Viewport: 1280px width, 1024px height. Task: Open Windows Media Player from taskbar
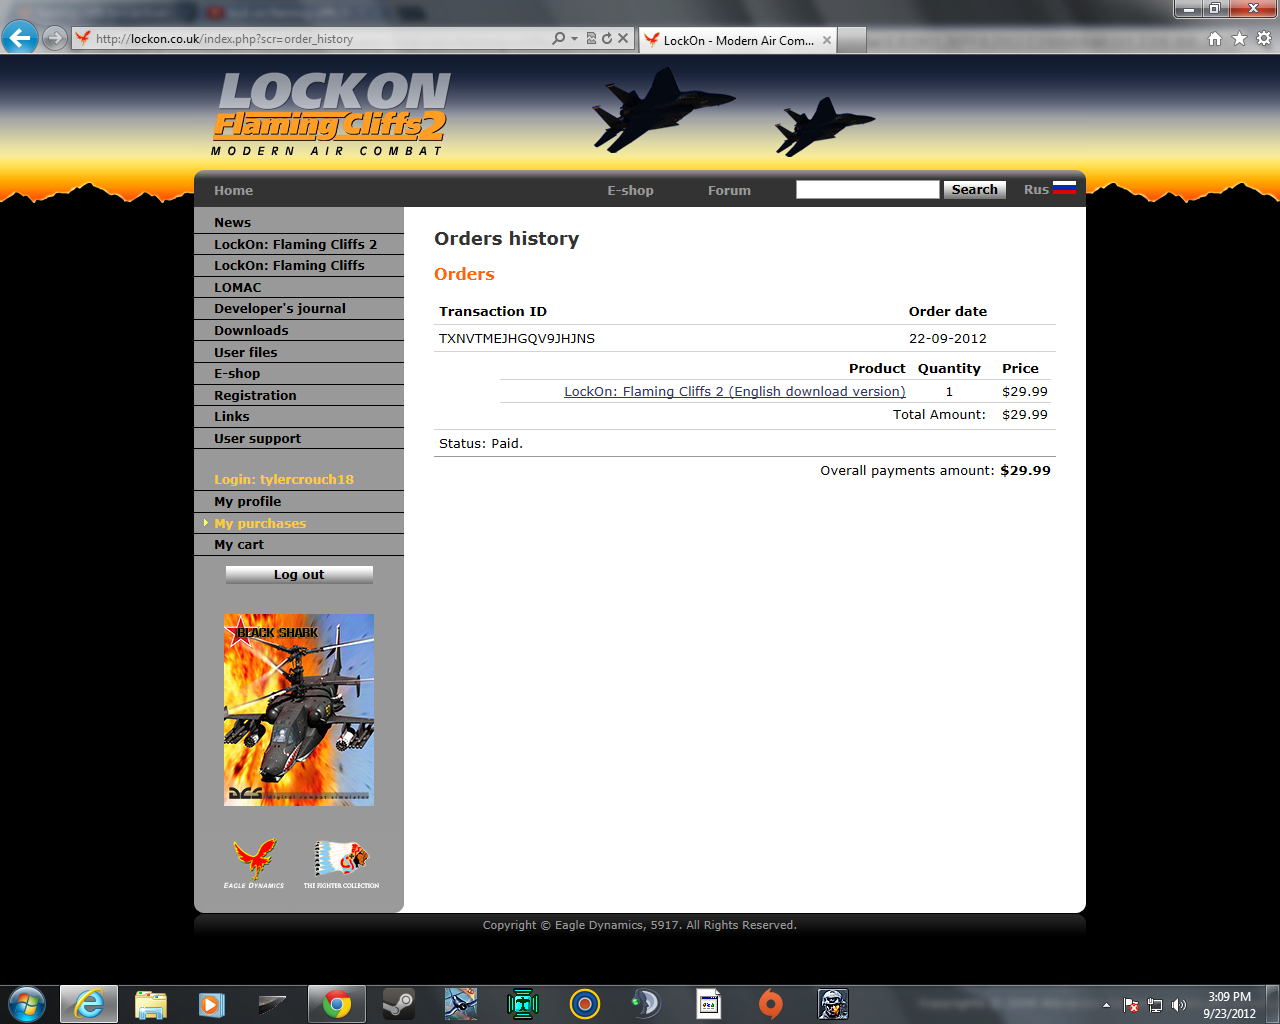[x=211, y=1003]
